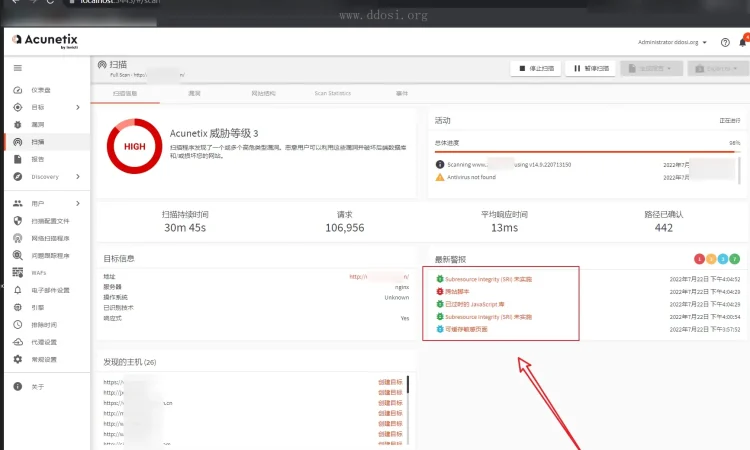Click the green informational count badge
Screen dimensions: 750x450
click(x=735, y=259)
